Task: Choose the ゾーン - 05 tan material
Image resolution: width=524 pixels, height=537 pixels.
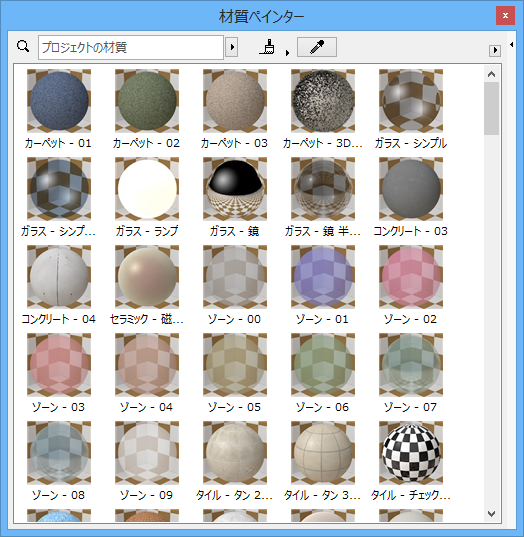Action: coord(235,365)
